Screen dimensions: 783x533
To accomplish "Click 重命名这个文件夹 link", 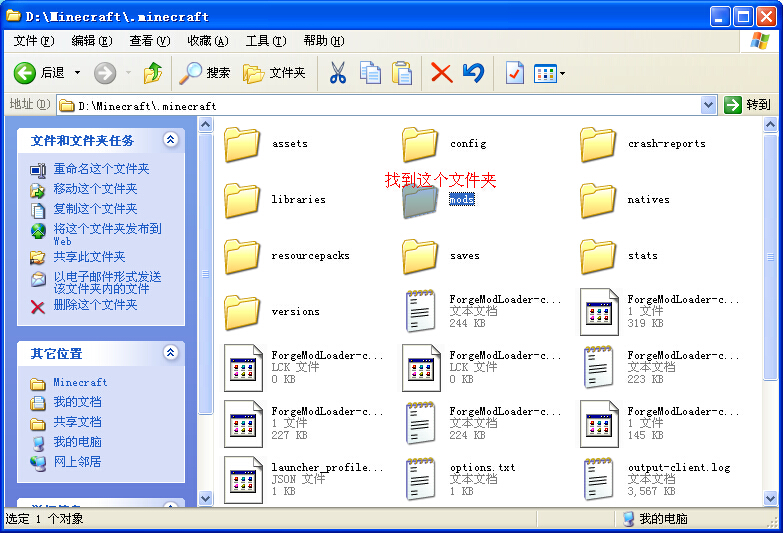I will click(101, 169).
